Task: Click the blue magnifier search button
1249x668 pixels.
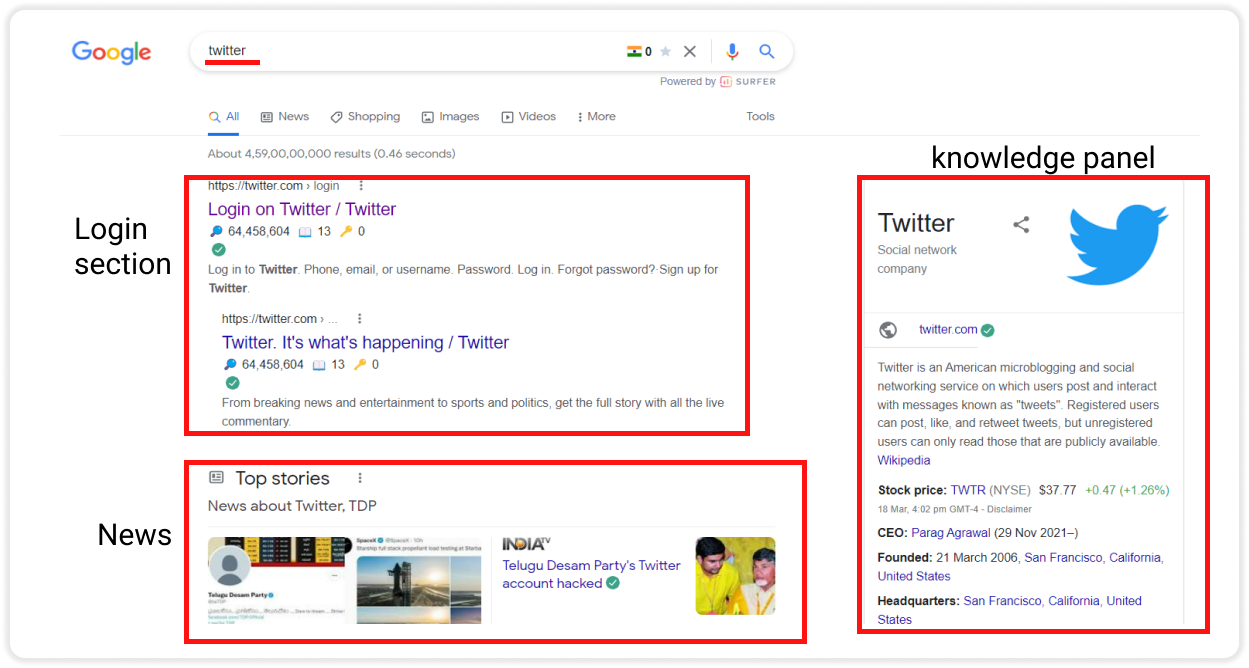Action: pyautogui.click(x=767, y=51)
